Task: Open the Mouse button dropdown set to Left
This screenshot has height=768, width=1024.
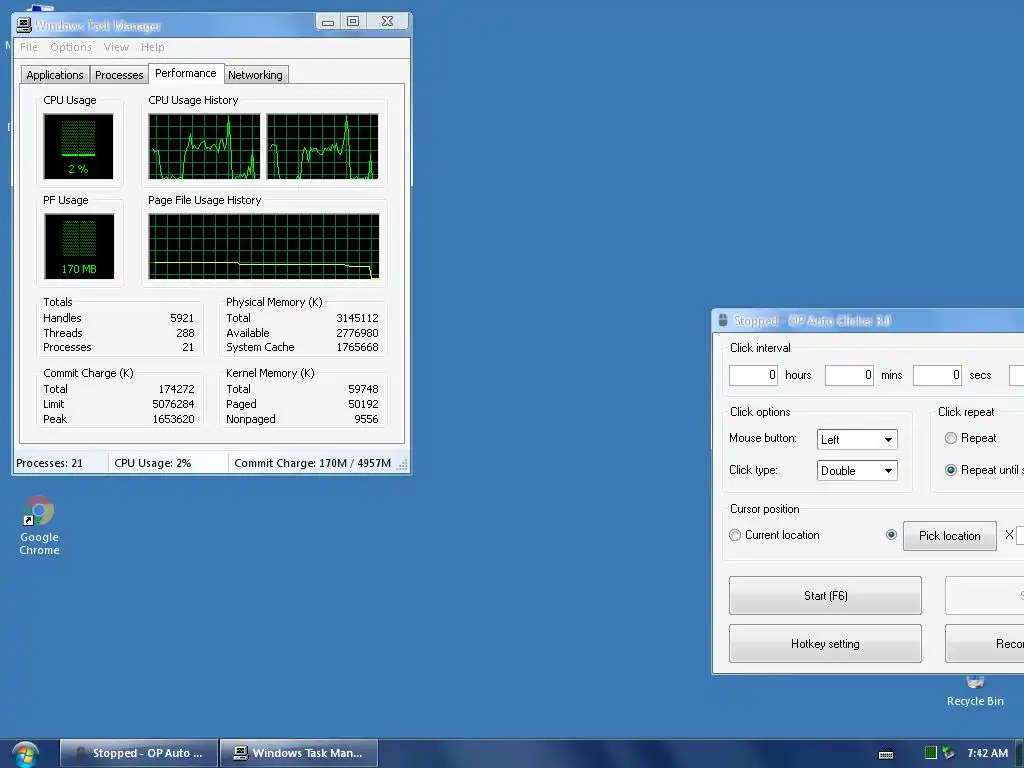Action: coord(857,440)
